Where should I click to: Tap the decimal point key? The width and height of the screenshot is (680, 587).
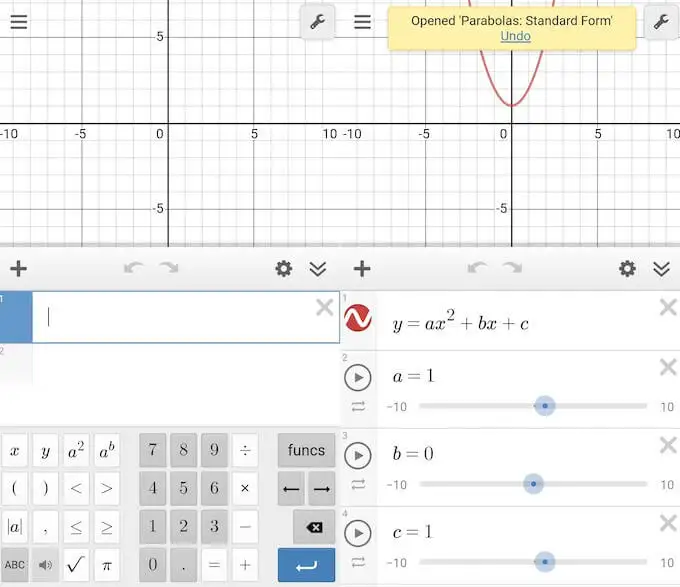[183, 565]
